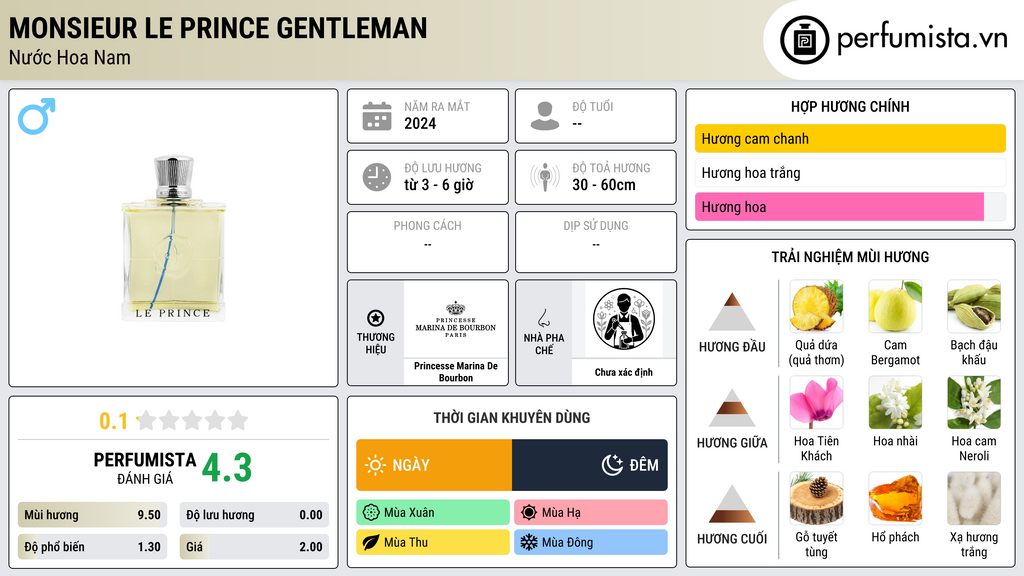Viewport: 1024px width, 576px height.
Task: Click the Độ lưu hương 0.00 score bar
Action: tap(254, 515)
